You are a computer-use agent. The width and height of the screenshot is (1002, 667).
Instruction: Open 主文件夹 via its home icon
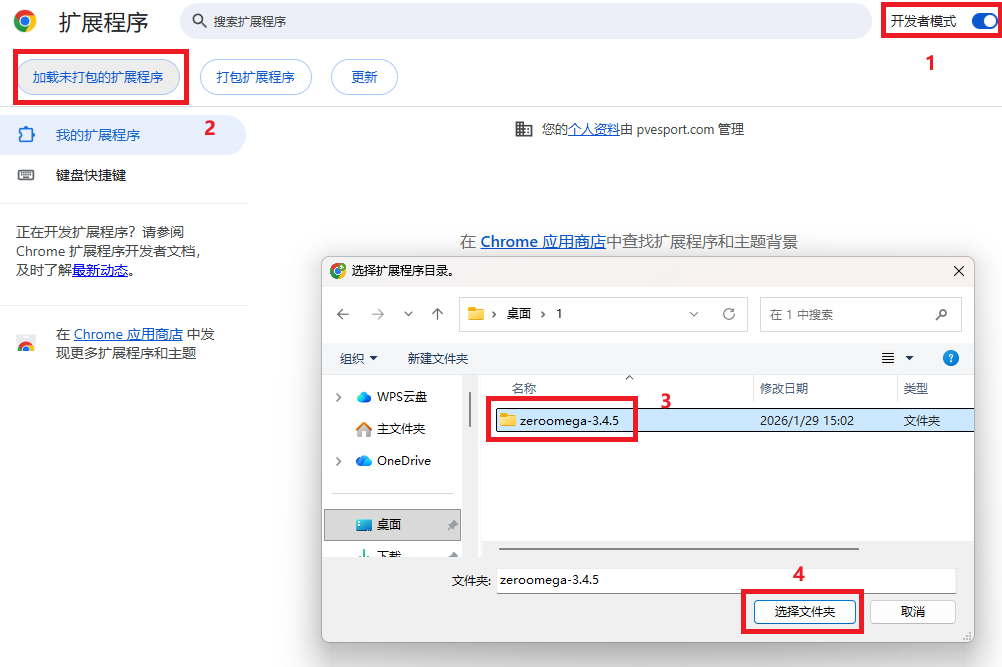click(x=363, y=429)
